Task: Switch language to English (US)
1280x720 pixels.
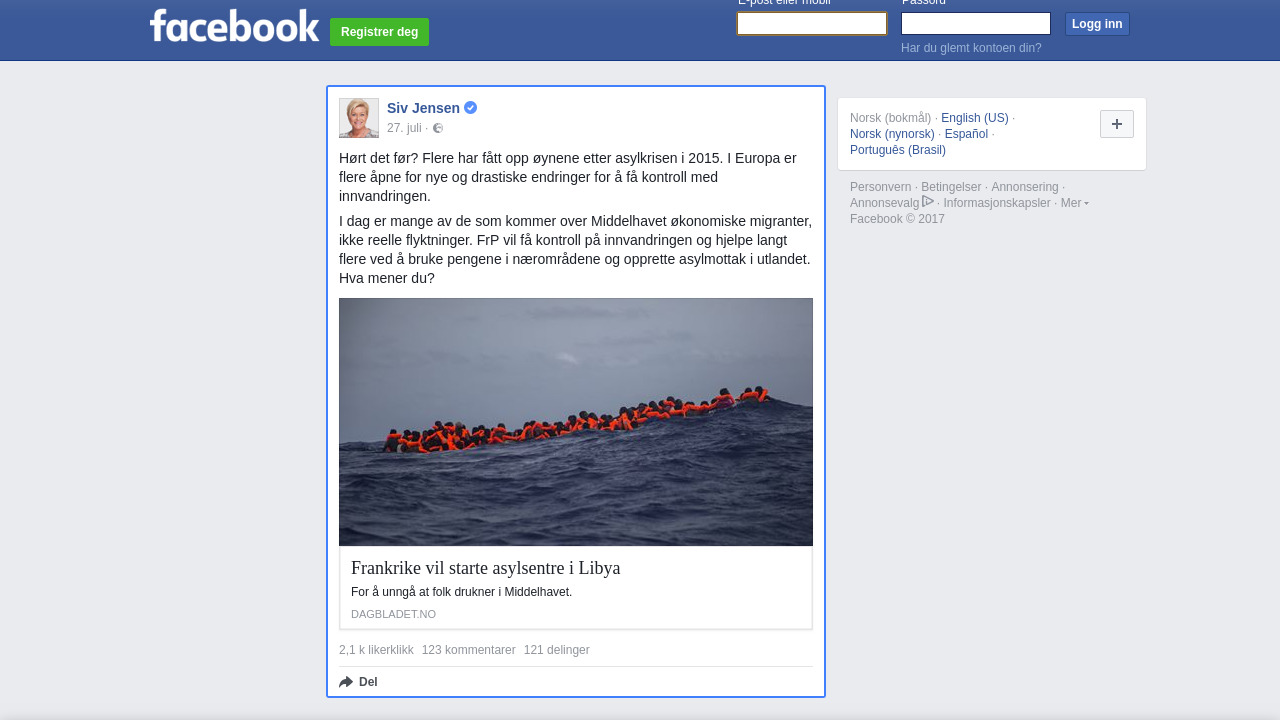Action: [x=975, y=118]
